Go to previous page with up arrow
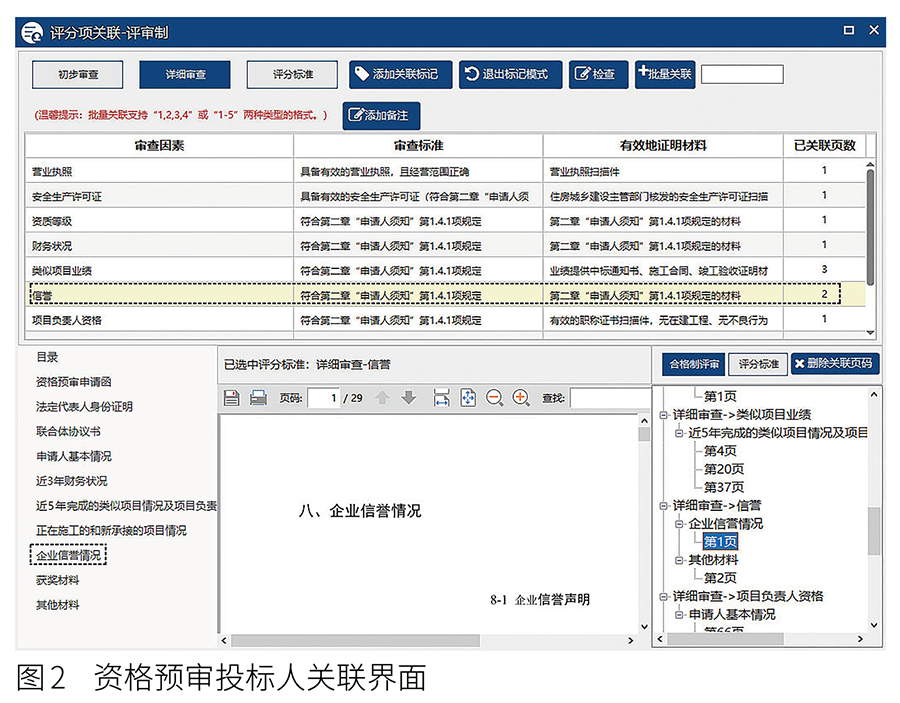 382,398
